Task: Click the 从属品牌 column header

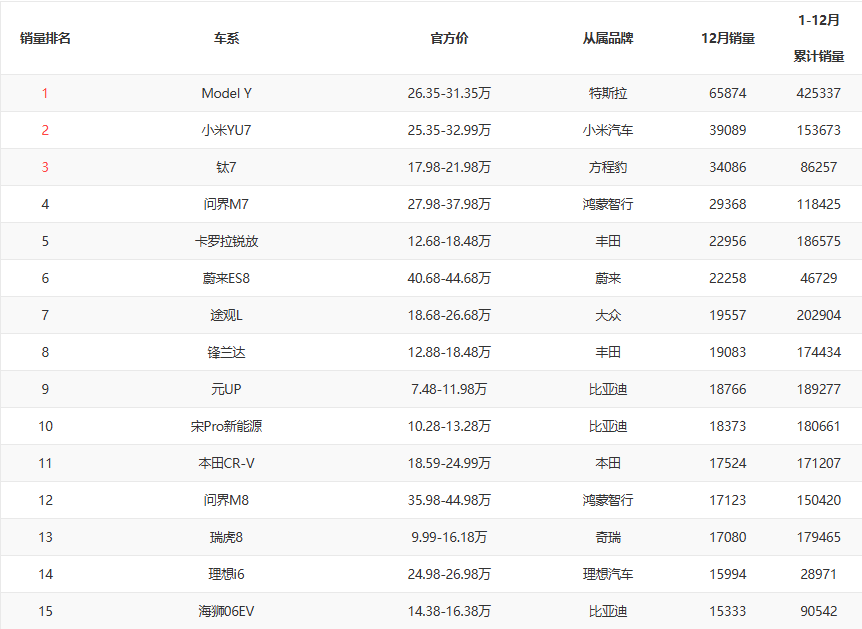Action: click(x=608, y=38)
